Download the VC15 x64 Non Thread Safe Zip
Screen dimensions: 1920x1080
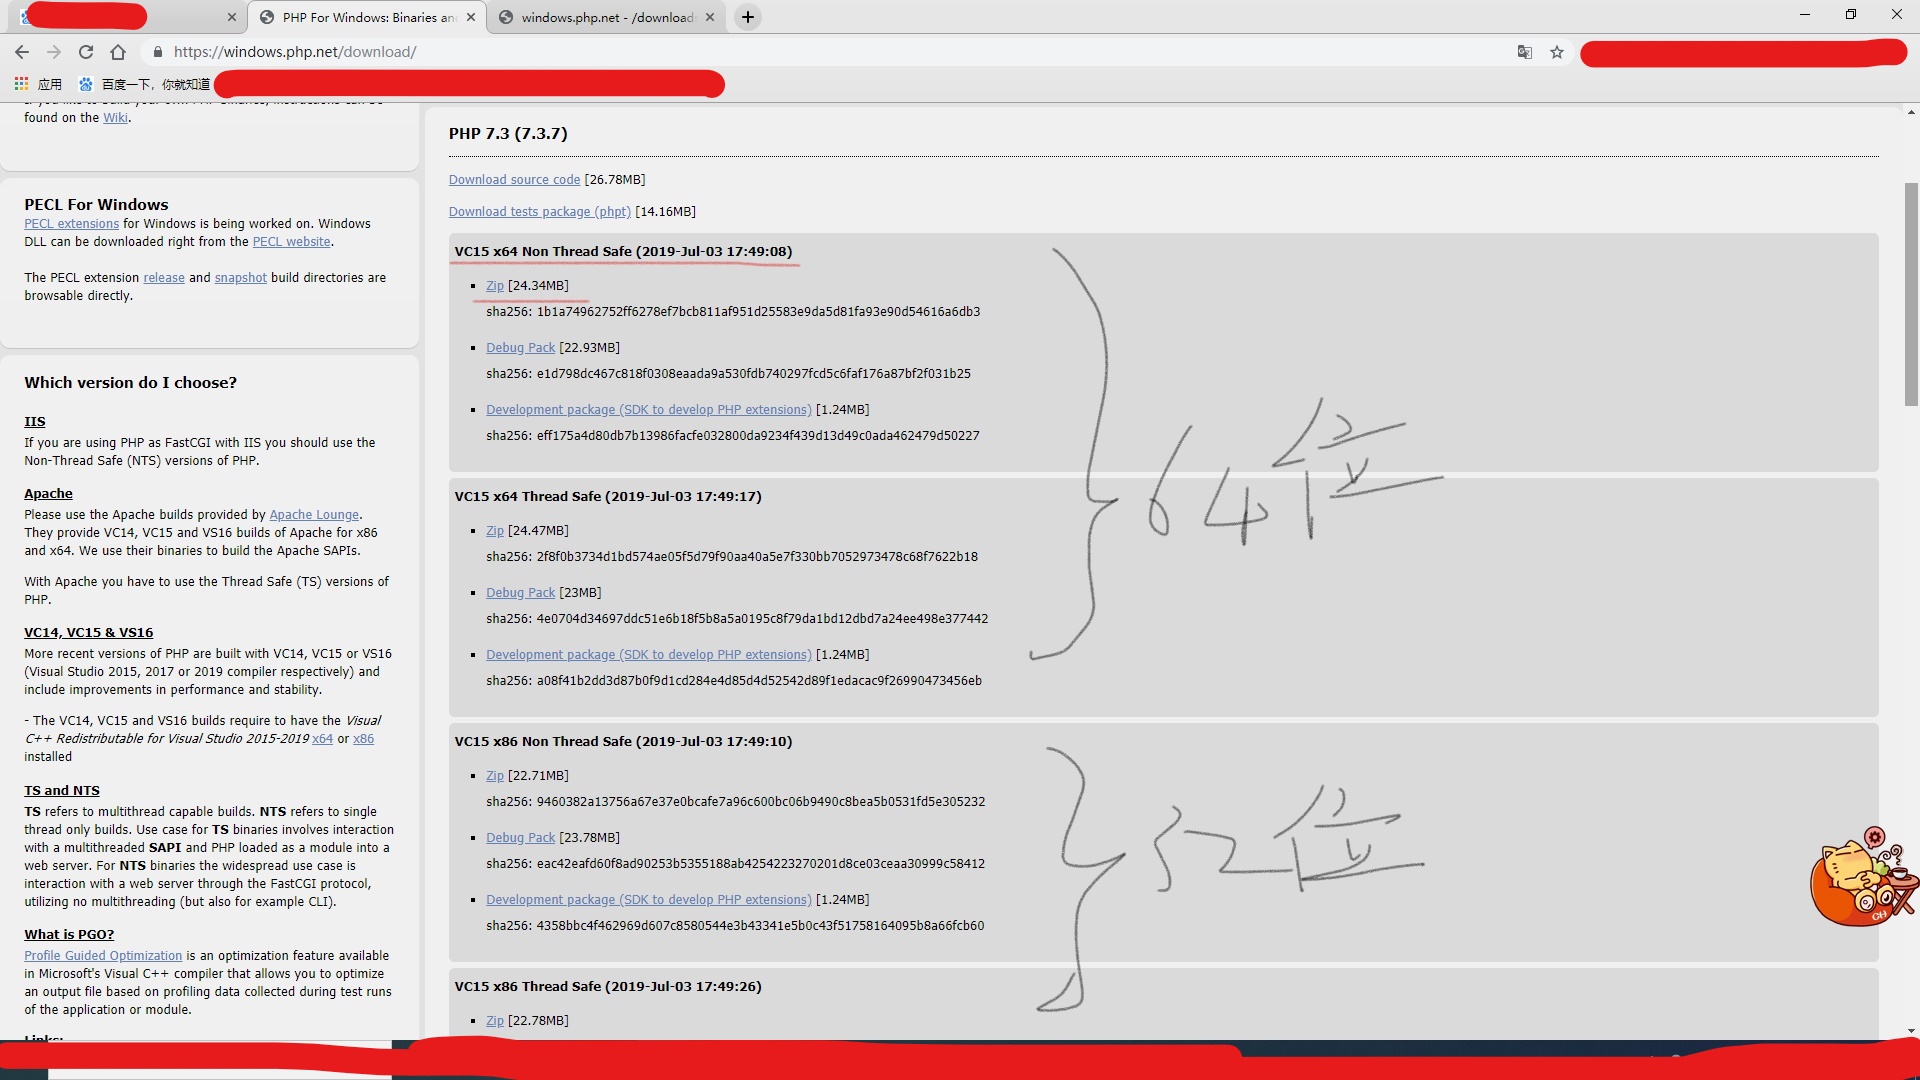[494, 286]
